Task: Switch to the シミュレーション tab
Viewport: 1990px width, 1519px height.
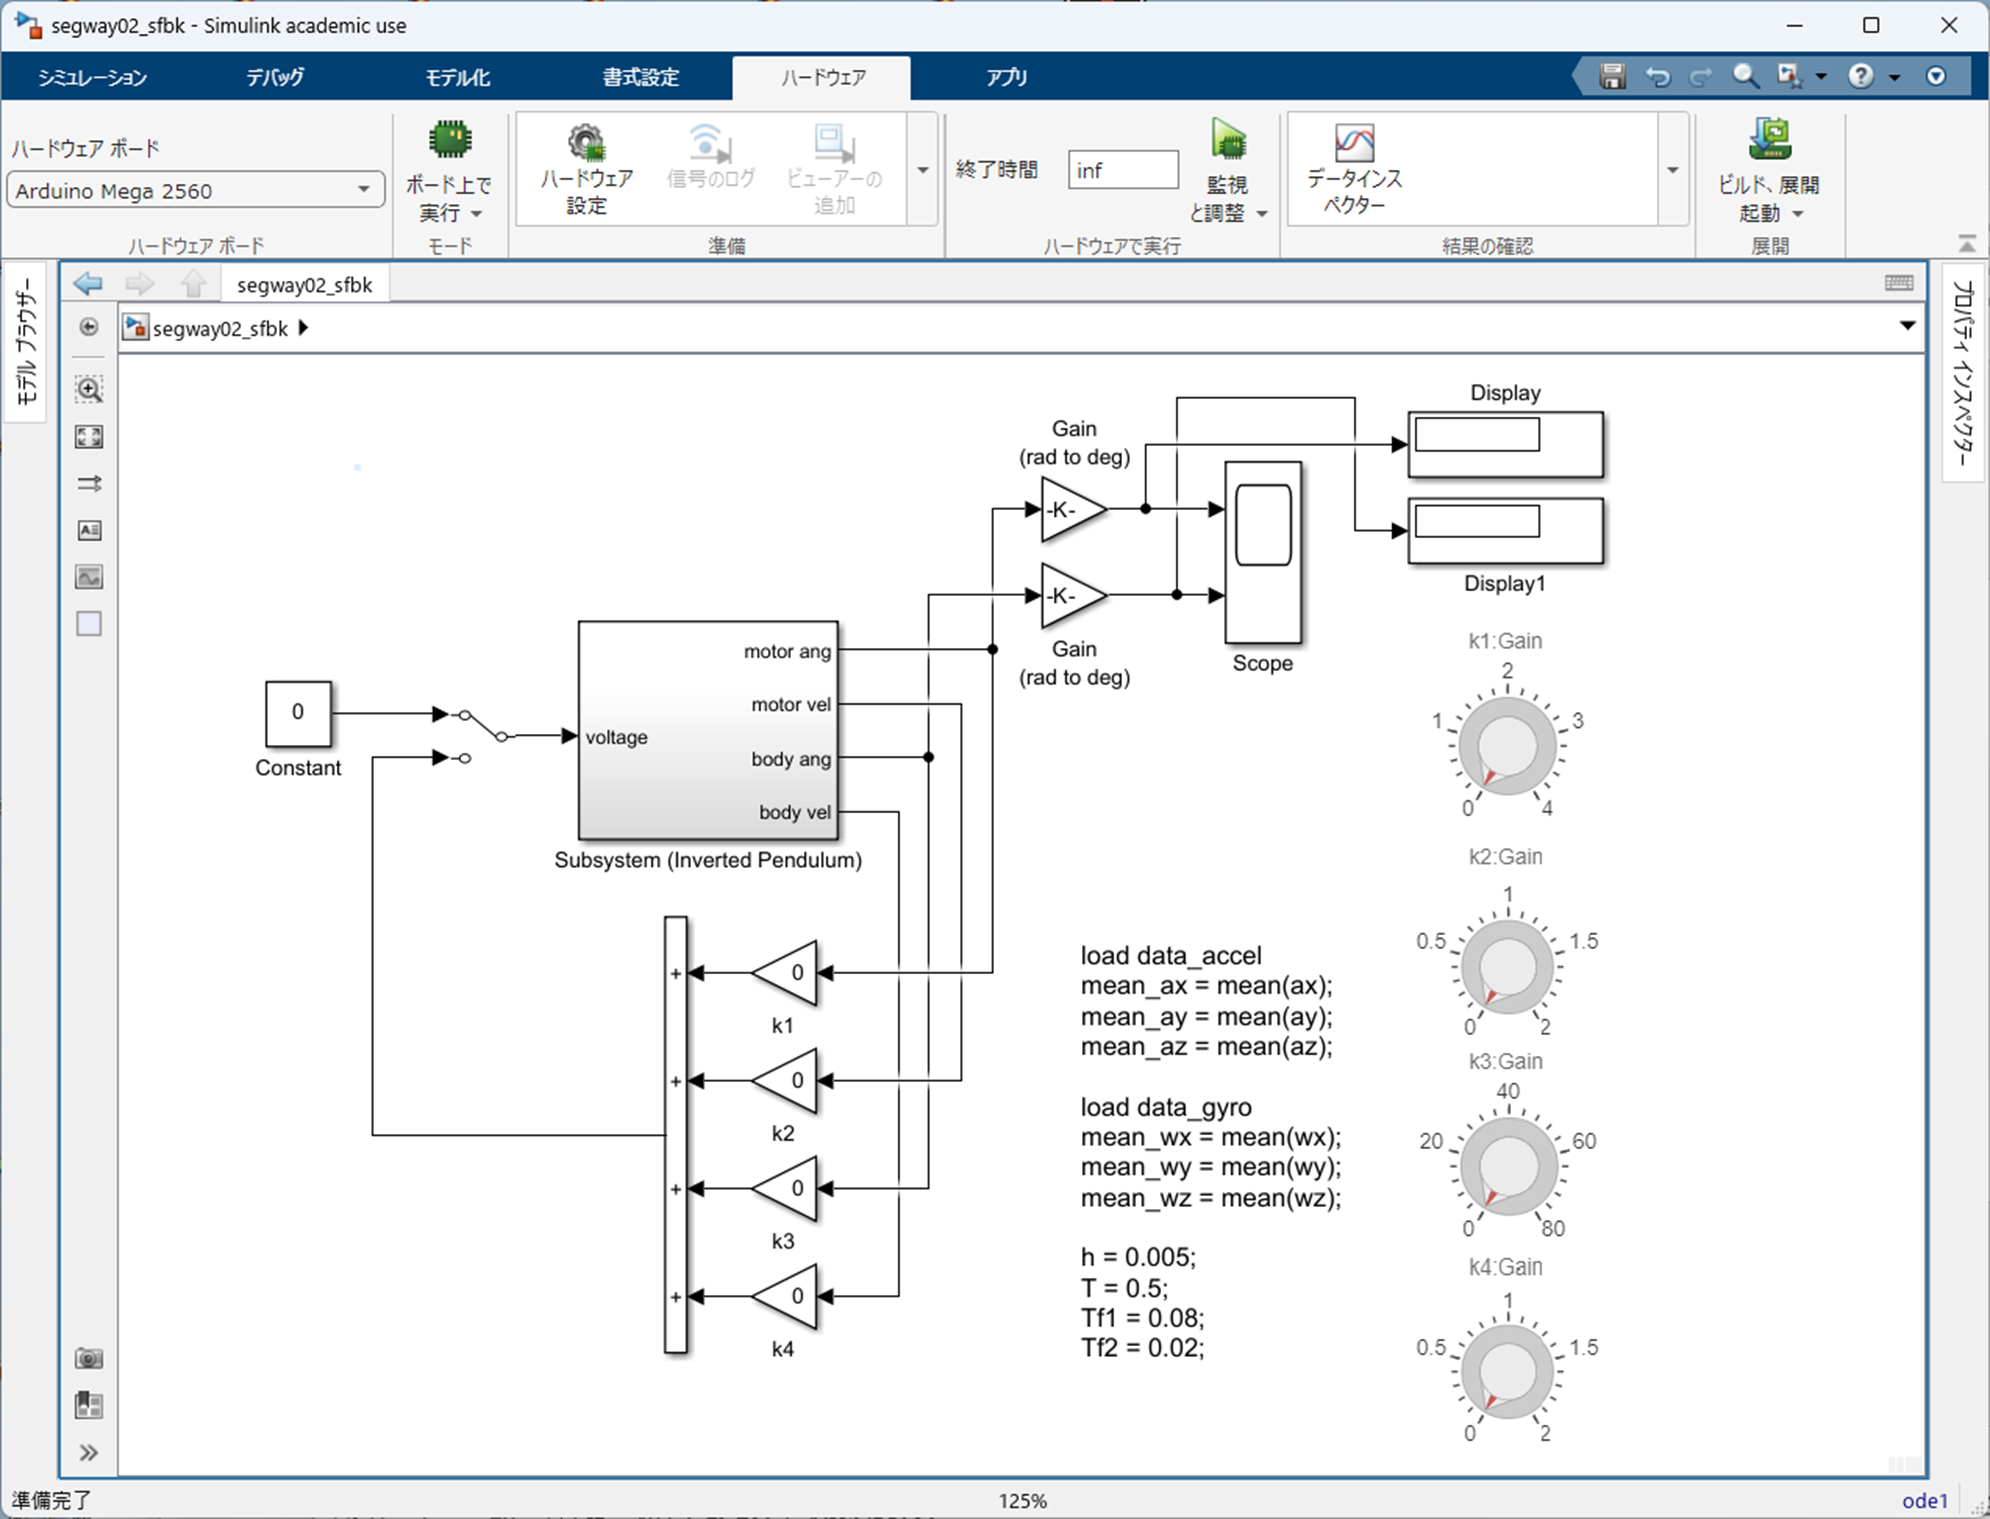Action: [x=93, y=78]
